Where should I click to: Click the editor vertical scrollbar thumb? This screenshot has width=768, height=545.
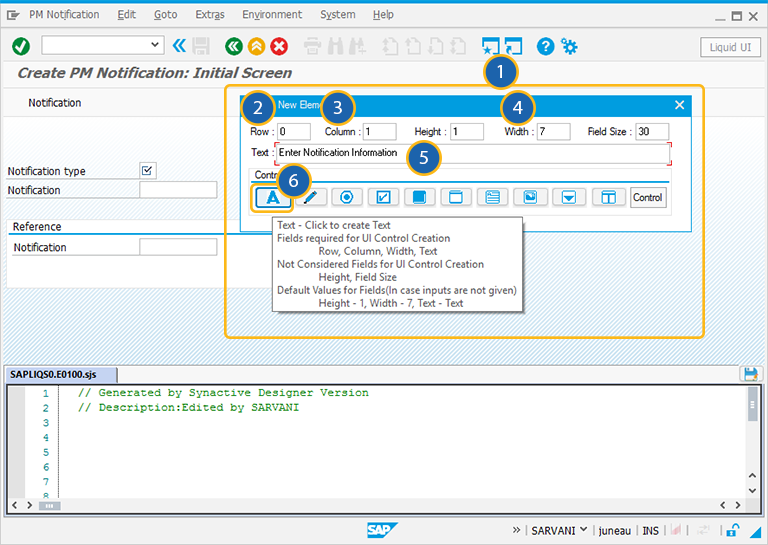tap(752, 404)
